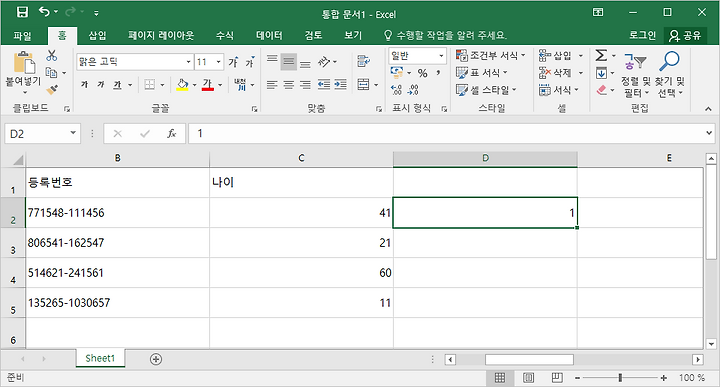The width and height of the screenshot is (720, 387).
Task: Switch to the 데이터 tab
Action: 269,35
